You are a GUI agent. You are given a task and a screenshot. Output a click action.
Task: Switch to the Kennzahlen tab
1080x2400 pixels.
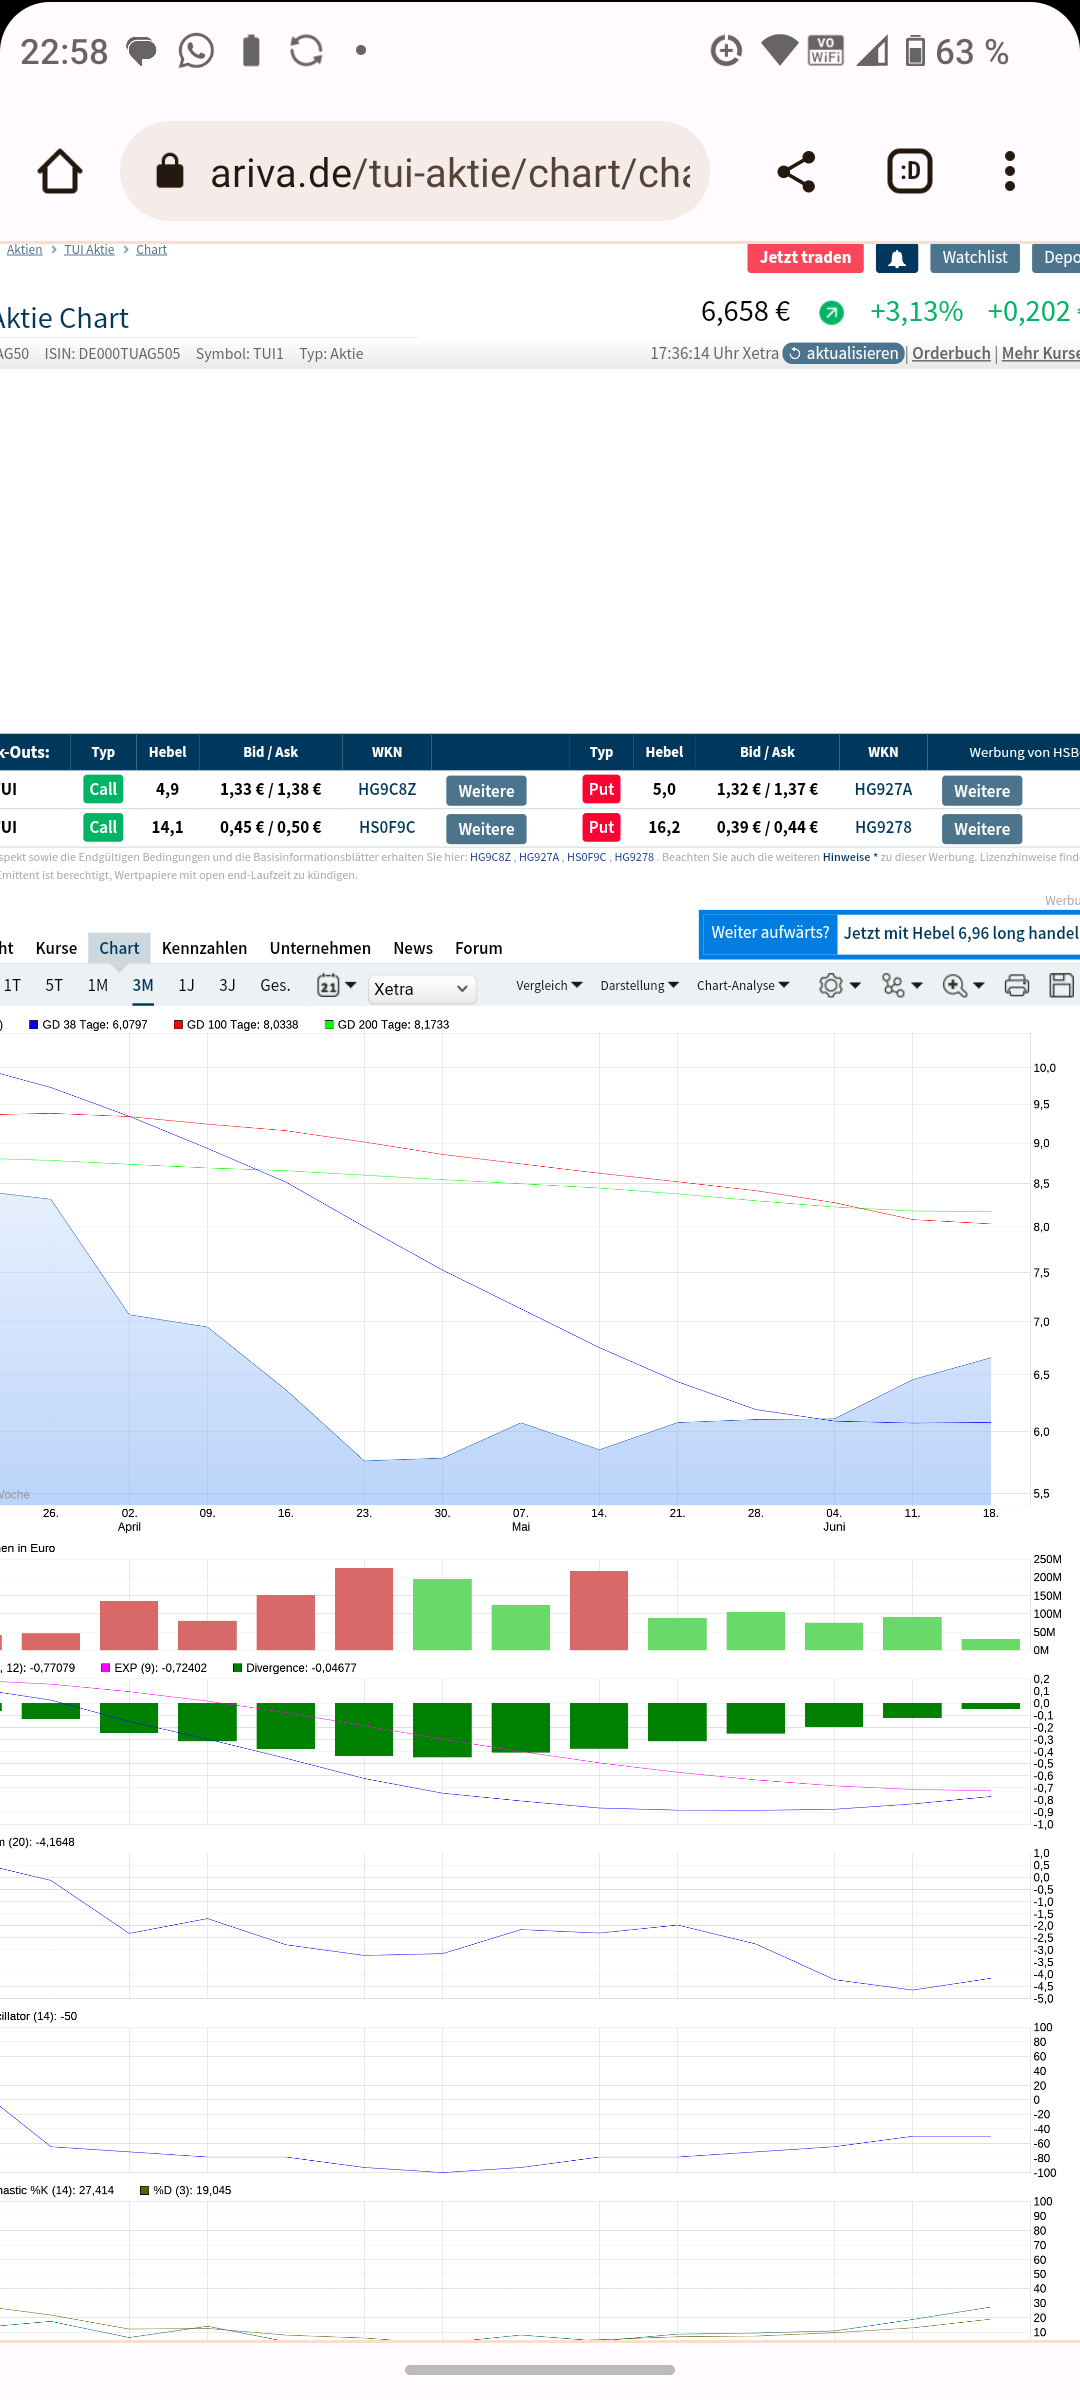(204, 948)
